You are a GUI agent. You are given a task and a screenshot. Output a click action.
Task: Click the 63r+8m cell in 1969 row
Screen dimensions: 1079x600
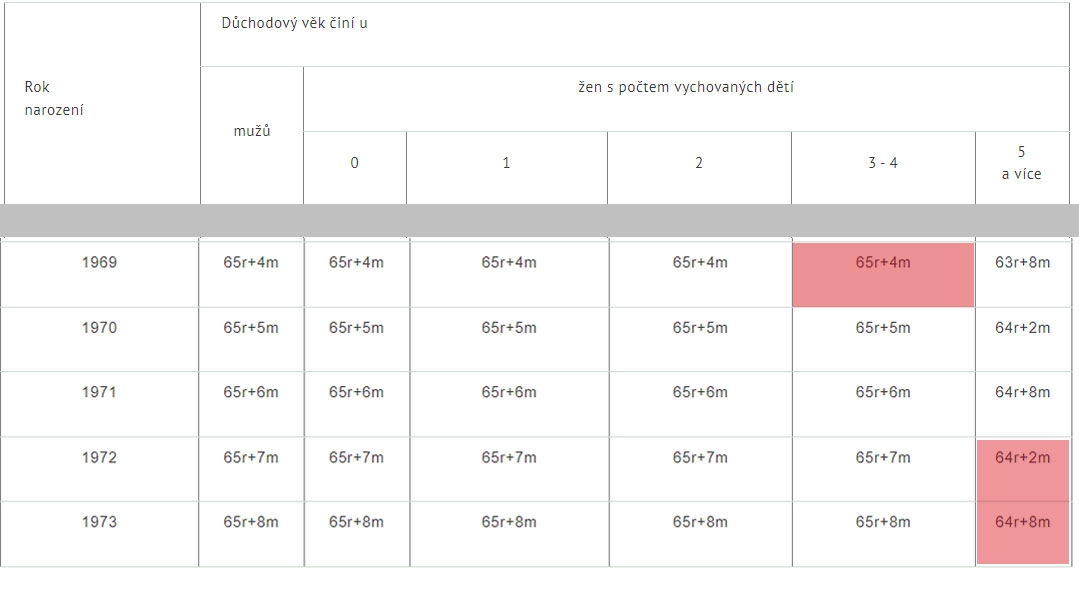pos(1023,273)
